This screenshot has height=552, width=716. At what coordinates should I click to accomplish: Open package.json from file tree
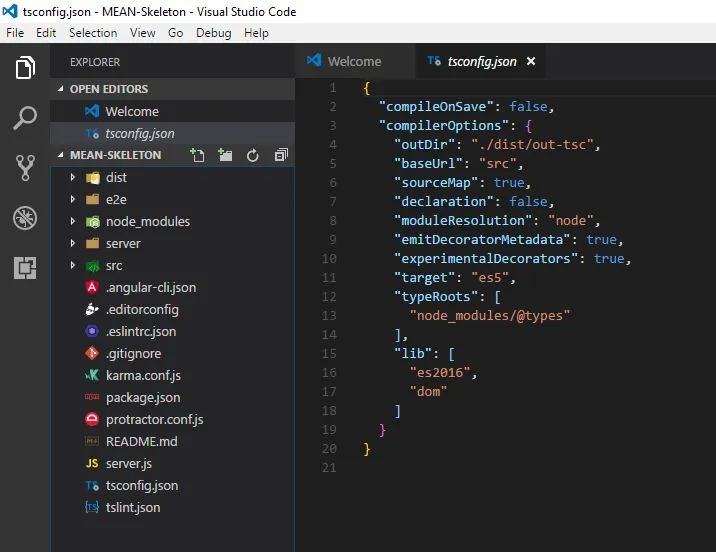point(173,397)
